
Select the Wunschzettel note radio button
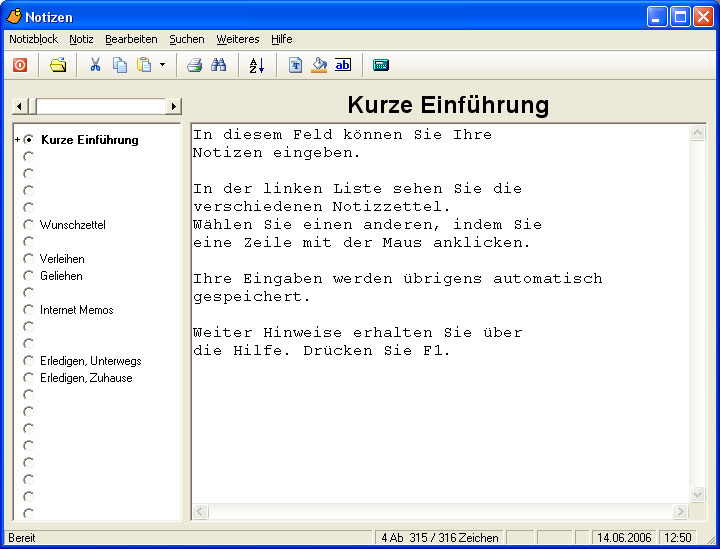pos(29,225)
